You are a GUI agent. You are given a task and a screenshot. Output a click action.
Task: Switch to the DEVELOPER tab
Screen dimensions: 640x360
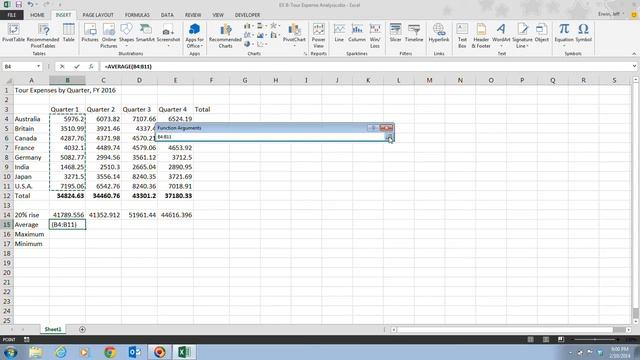click(x=247, y=15)
